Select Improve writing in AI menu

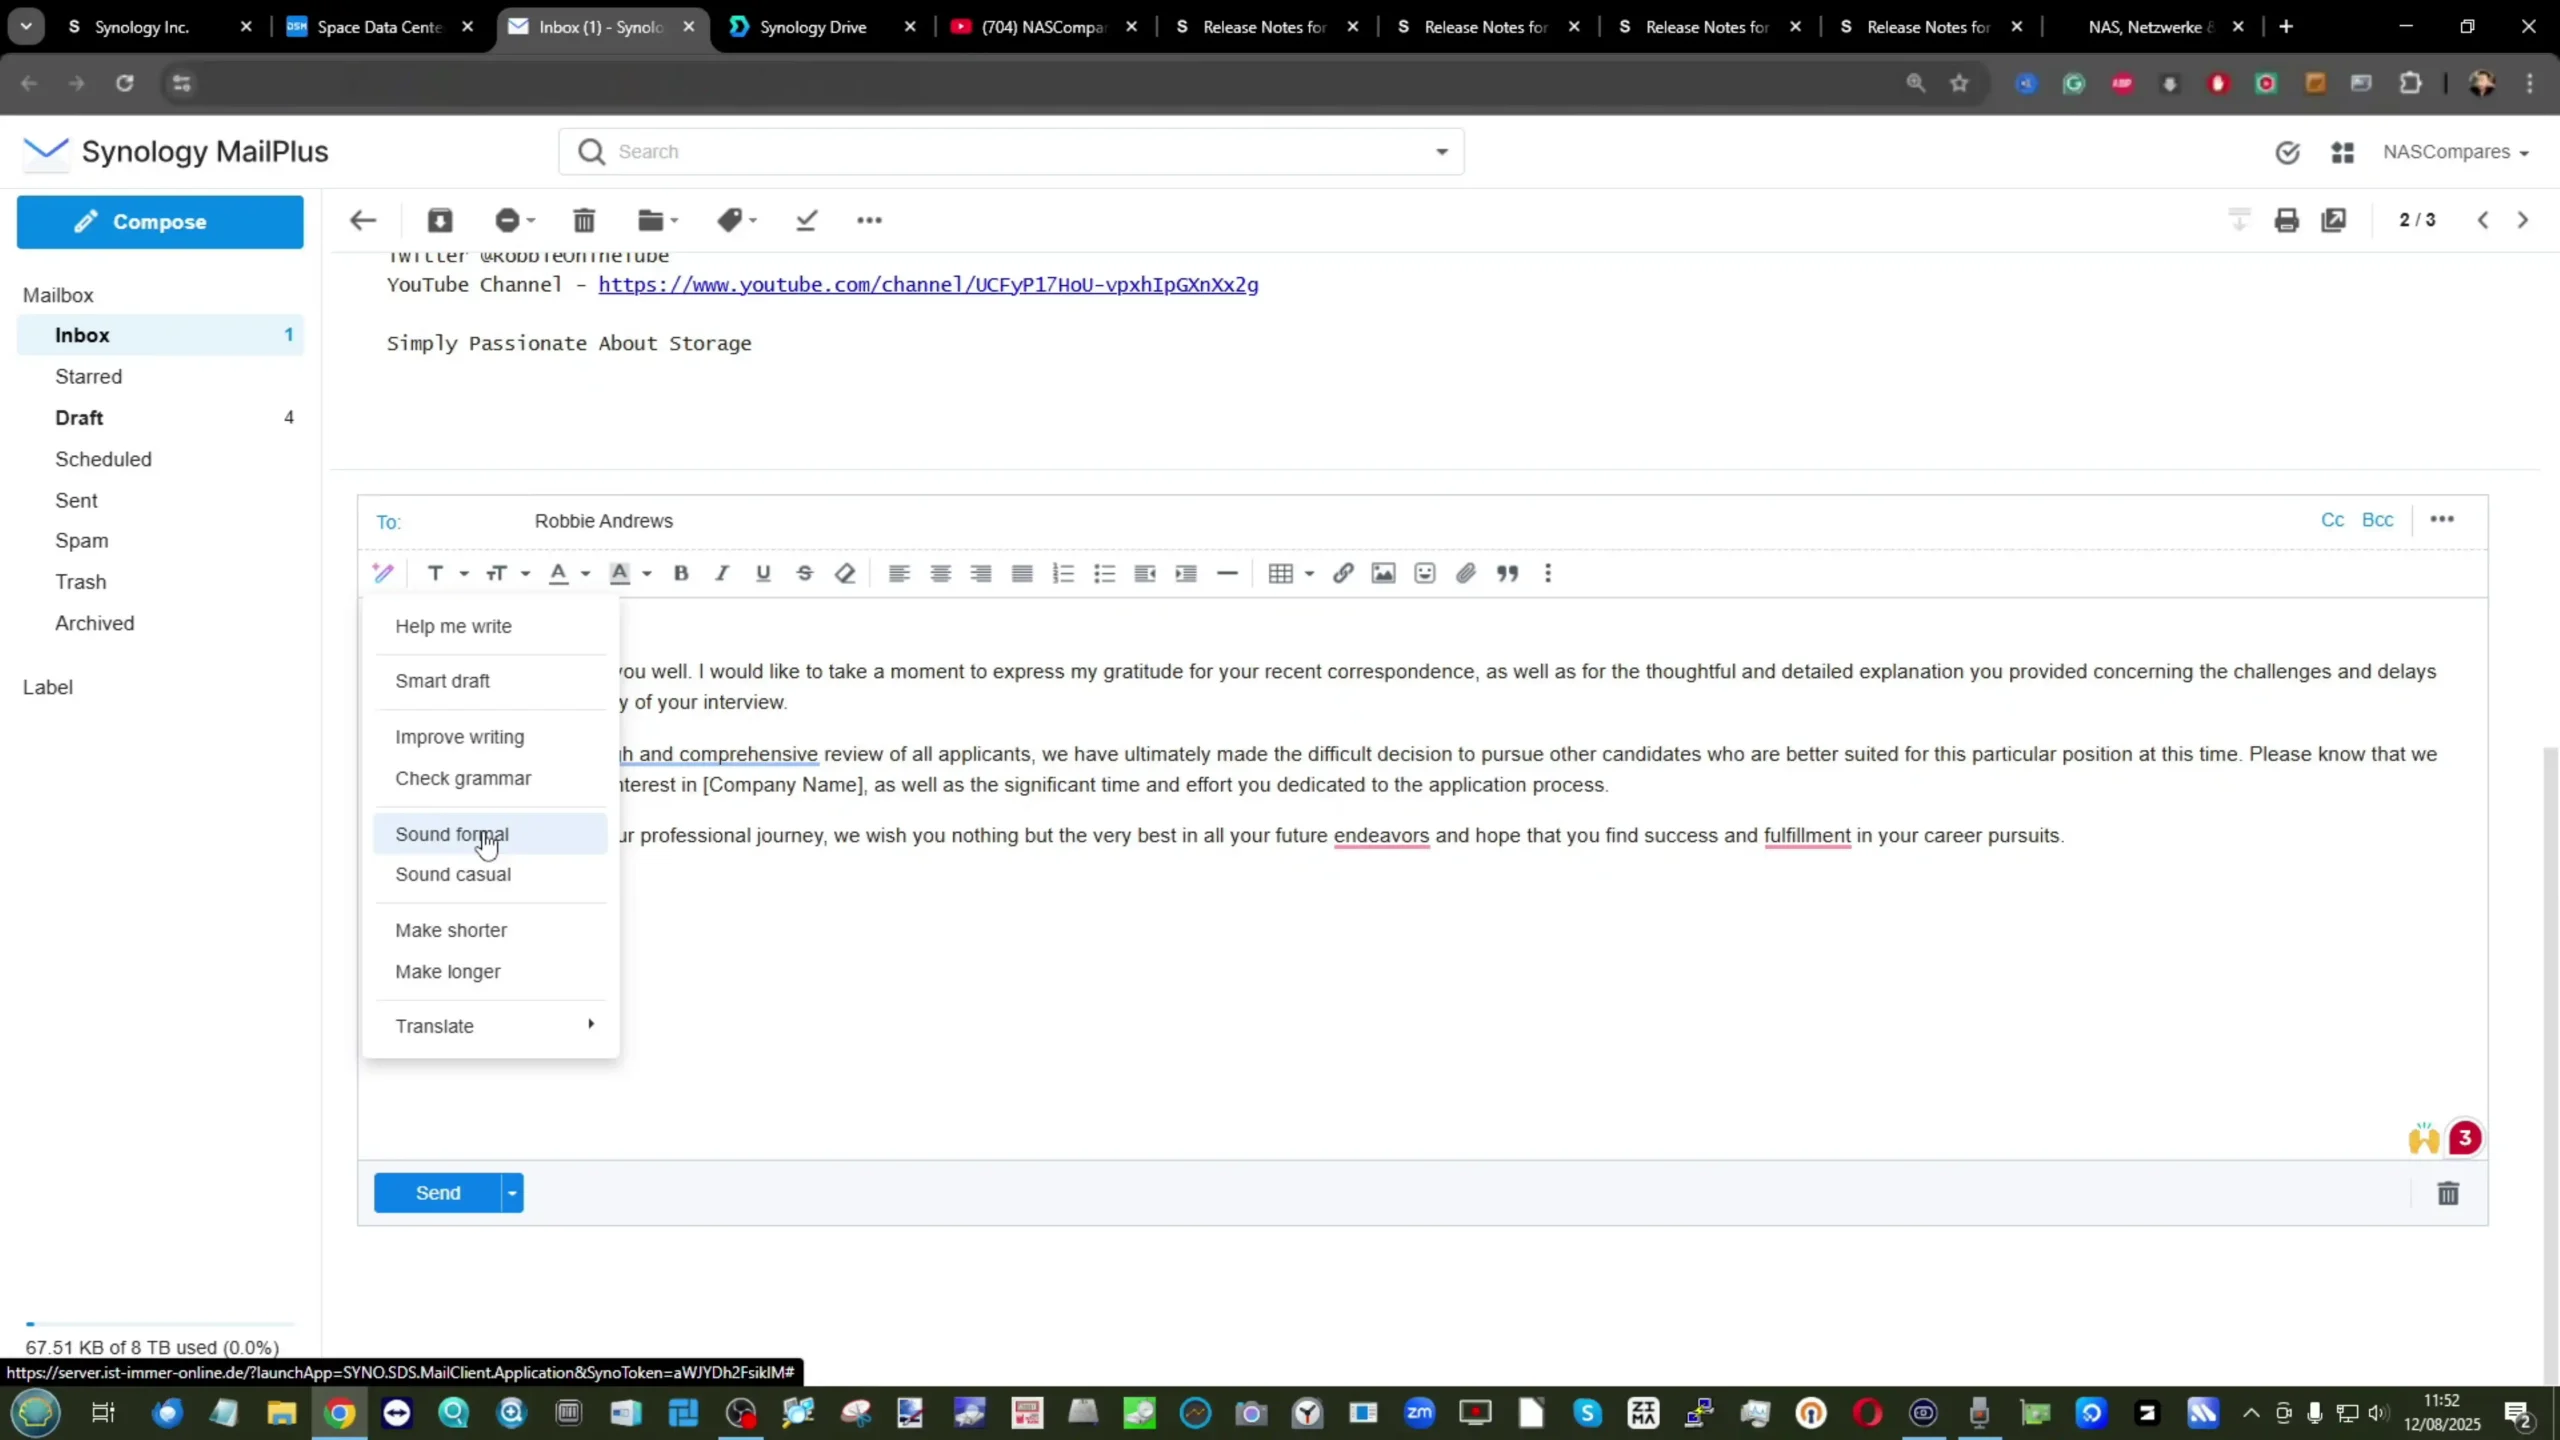tap(490, 737)
